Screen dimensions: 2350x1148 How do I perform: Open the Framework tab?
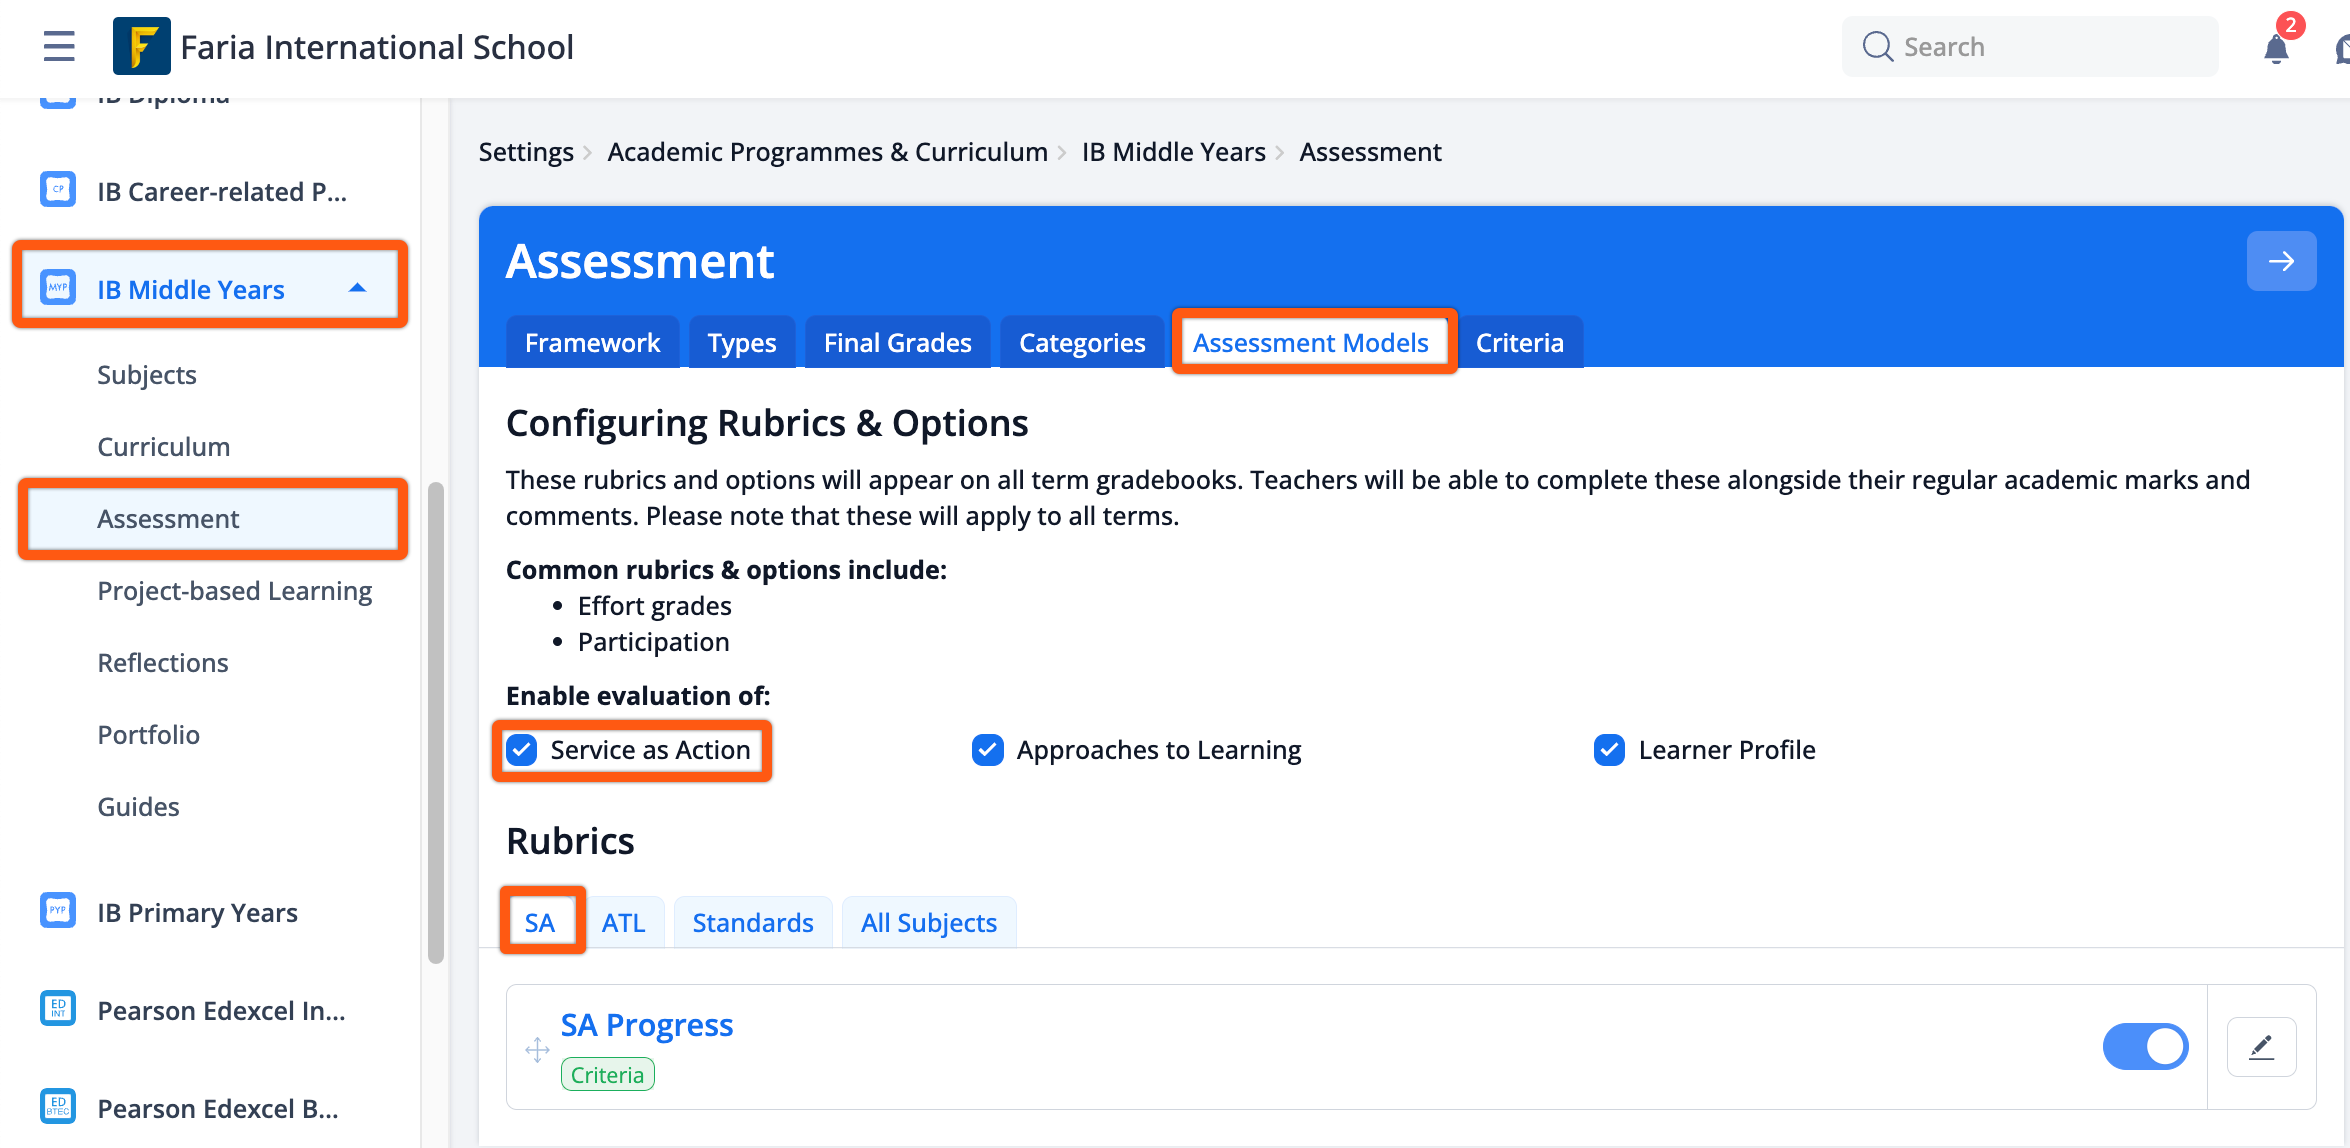point(592,343)
